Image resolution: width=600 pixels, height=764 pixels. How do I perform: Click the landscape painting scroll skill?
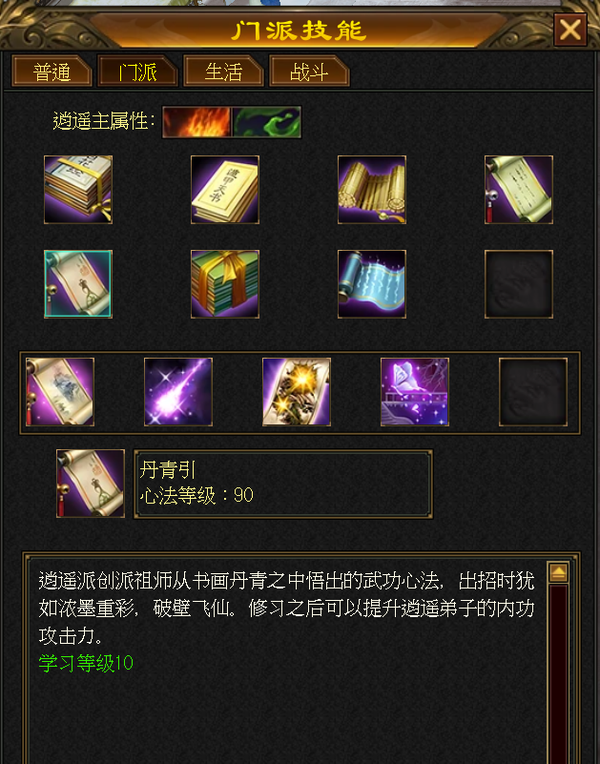[x=60, y=392]
